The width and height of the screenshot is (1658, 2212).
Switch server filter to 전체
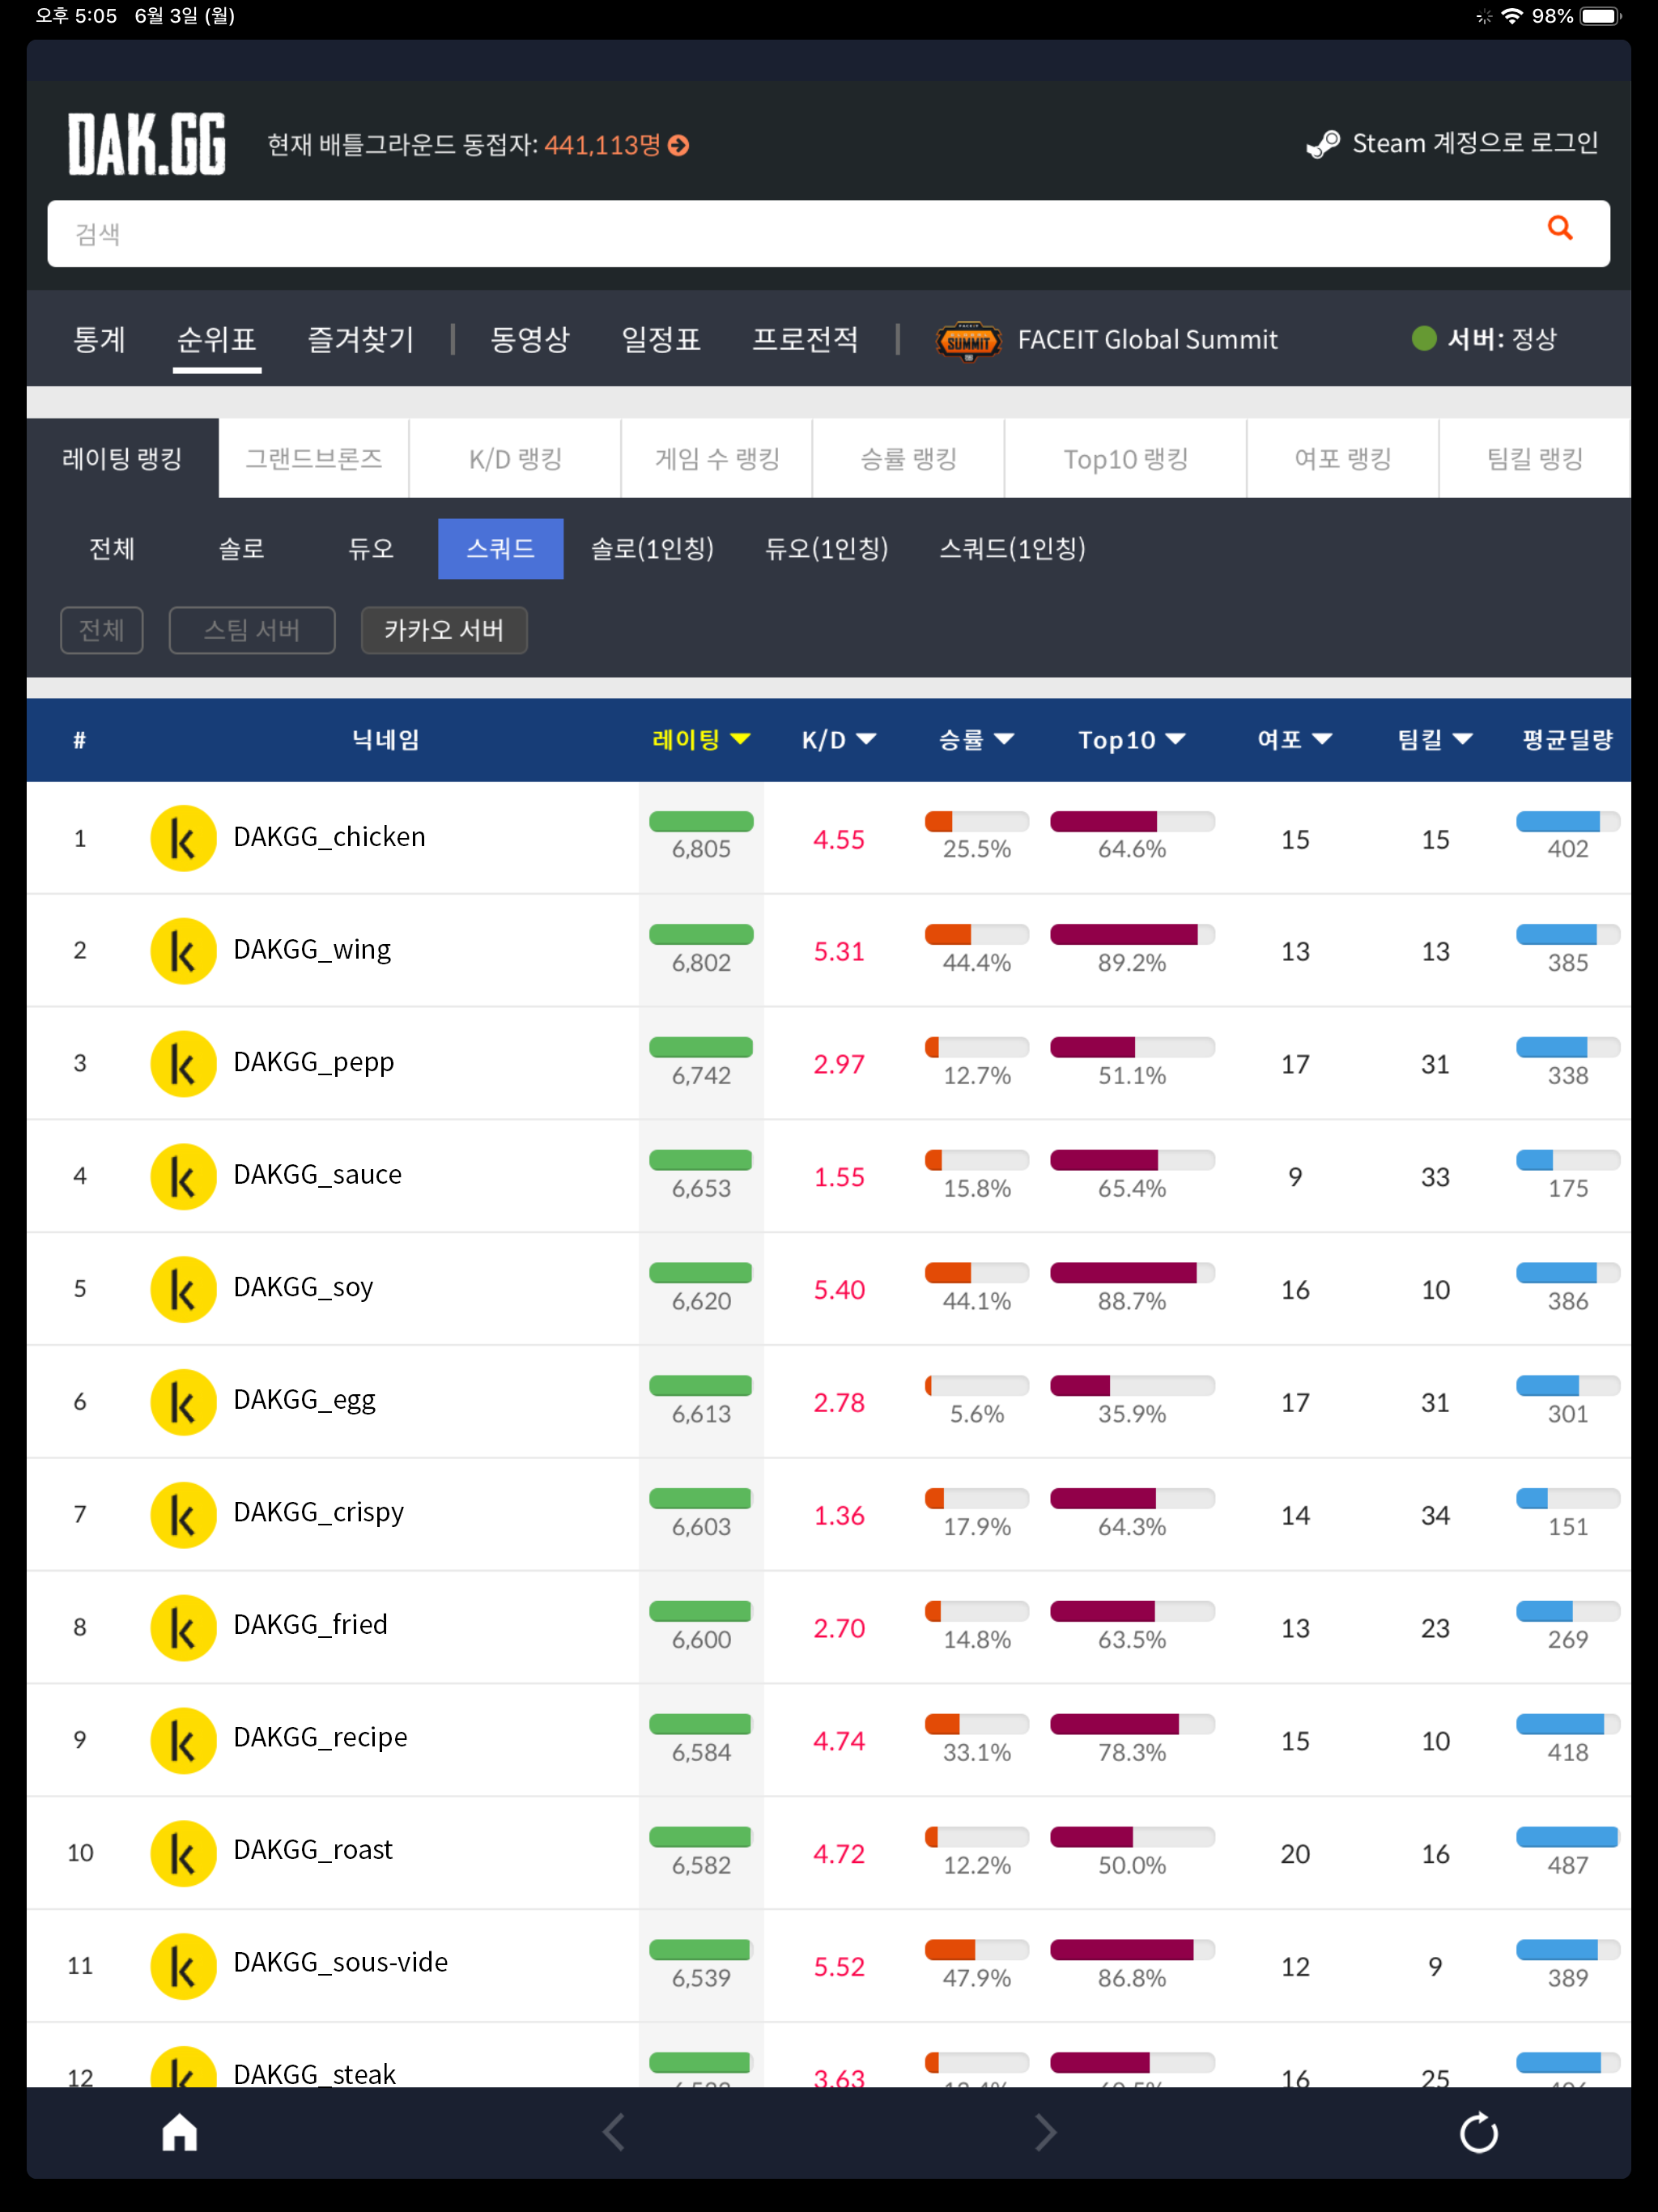101,630
